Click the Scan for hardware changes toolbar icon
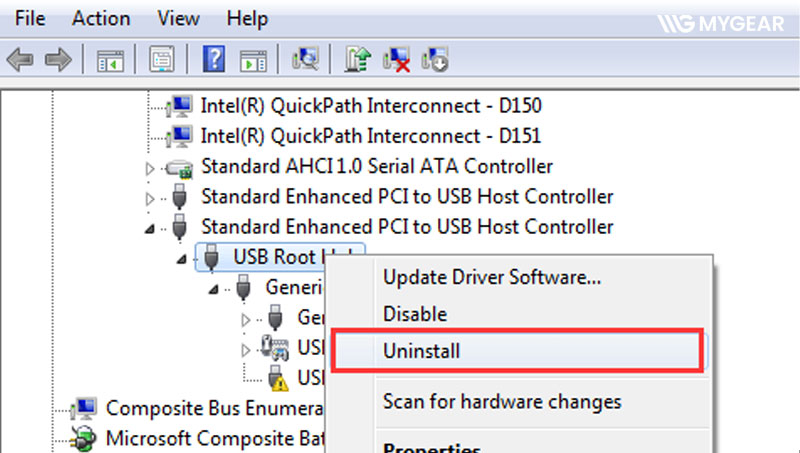Viewport: 800px width, 453px height. 305,60
